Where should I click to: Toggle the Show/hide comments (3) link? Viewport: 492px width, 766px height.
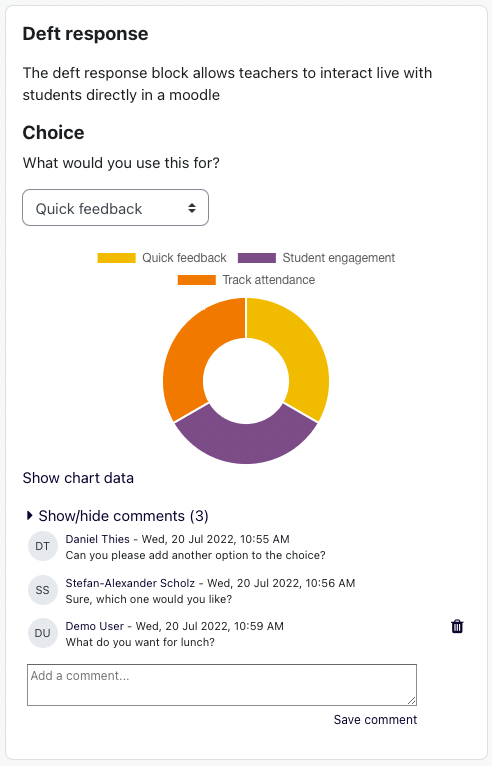pos(124,516)
